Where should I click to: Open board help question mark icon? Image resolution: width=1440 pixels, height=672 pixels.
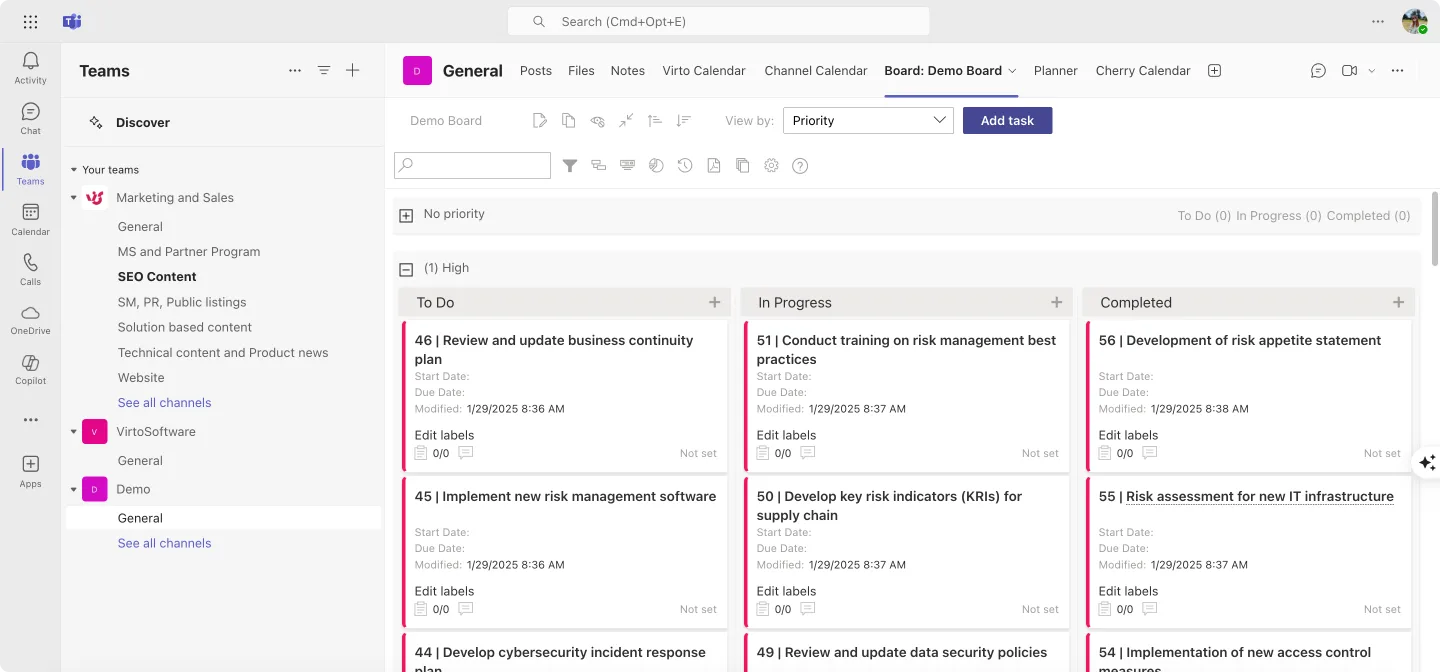[x=800, y=165]
